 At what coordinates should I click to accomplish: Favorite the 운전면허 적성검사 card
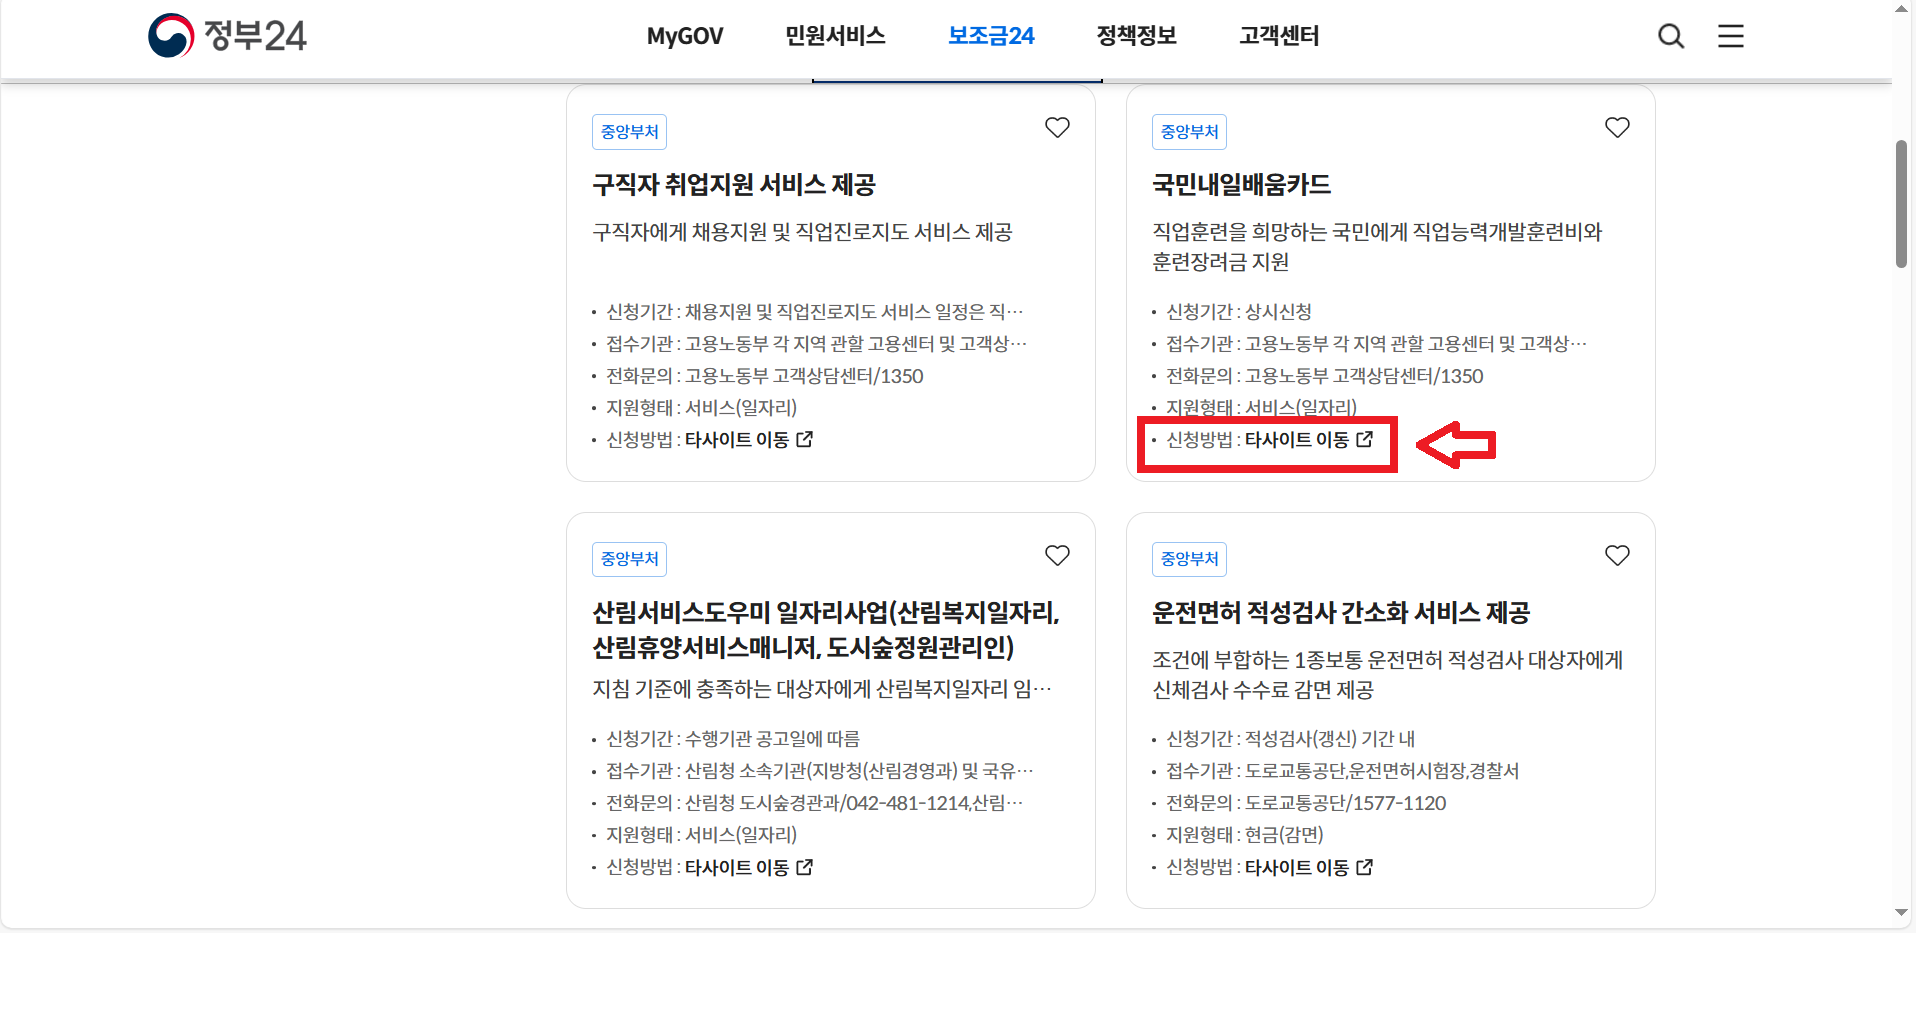pos(1617,555)
